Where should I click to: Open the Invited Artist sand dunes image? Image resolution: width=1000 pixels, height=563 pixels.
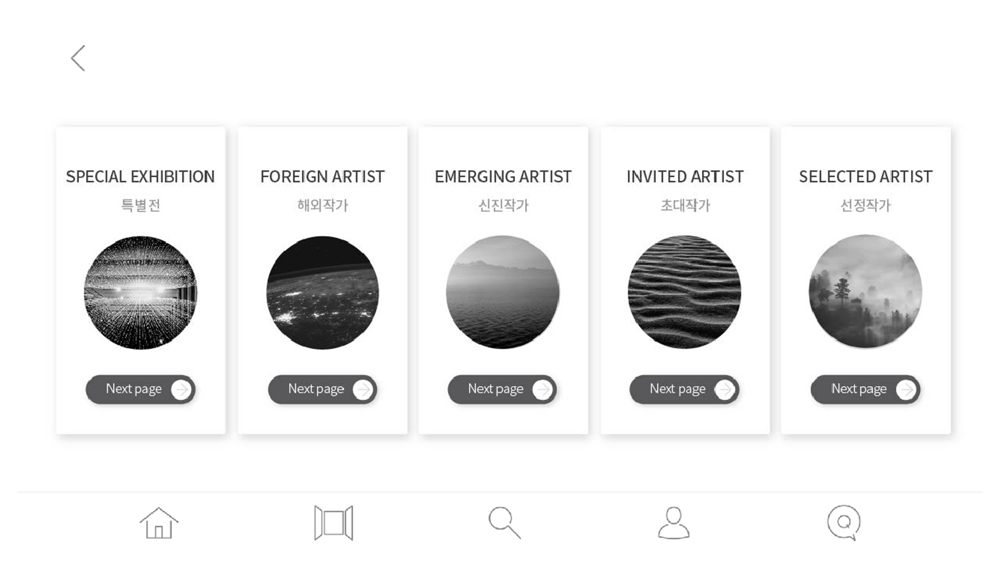point(685,292)
